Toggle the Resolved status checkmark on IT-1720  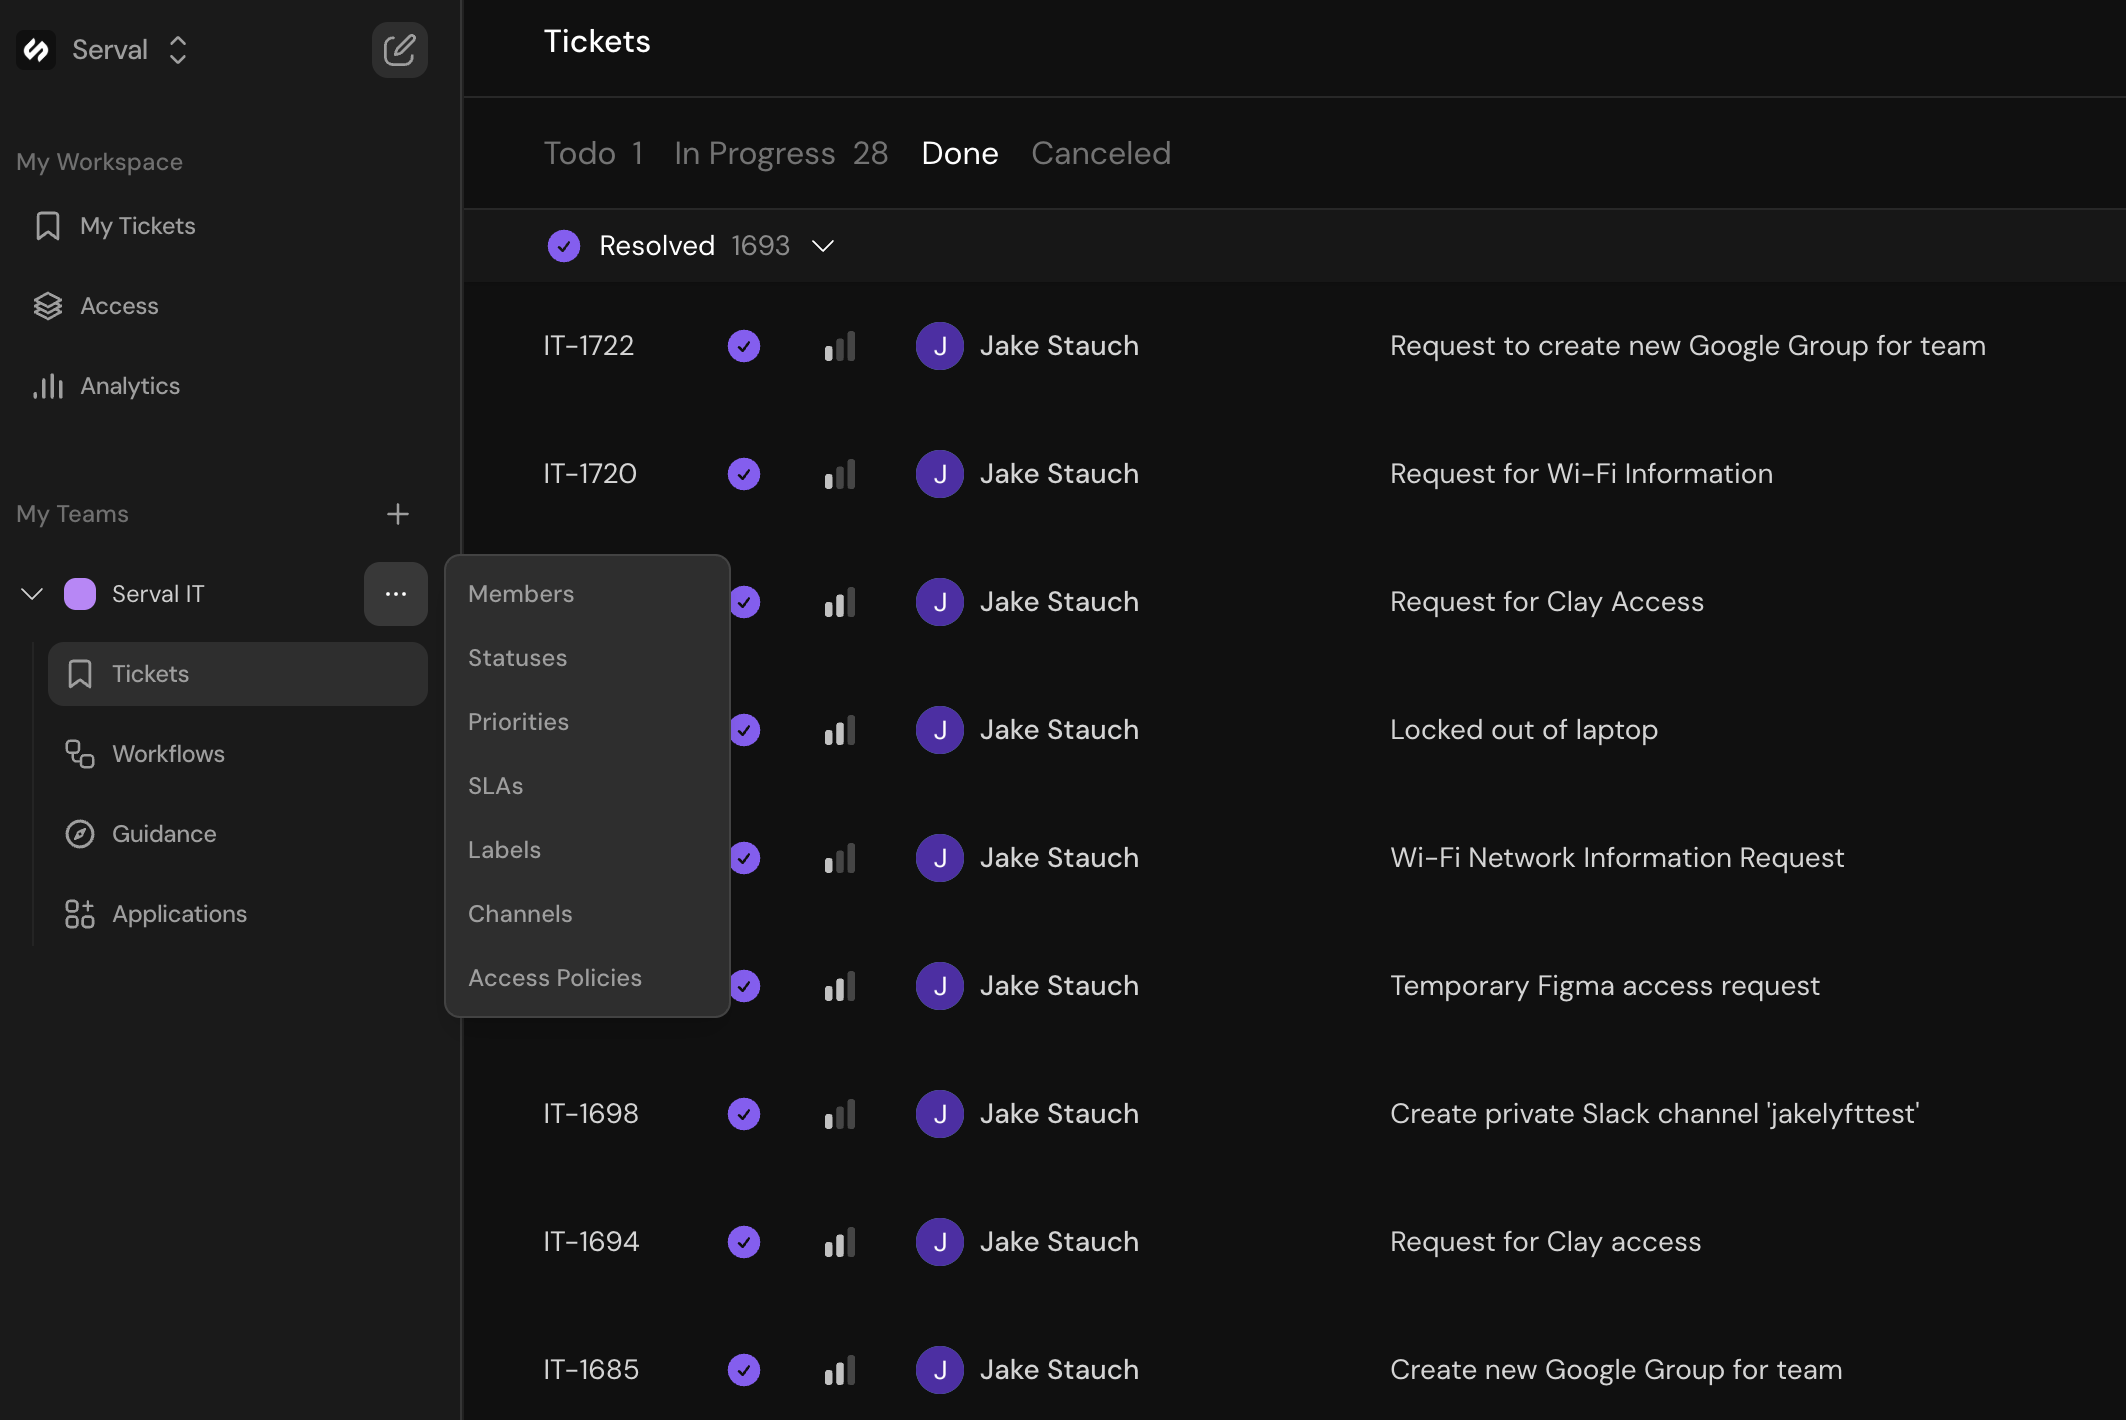pyautogui.click(x=743, y=473)
